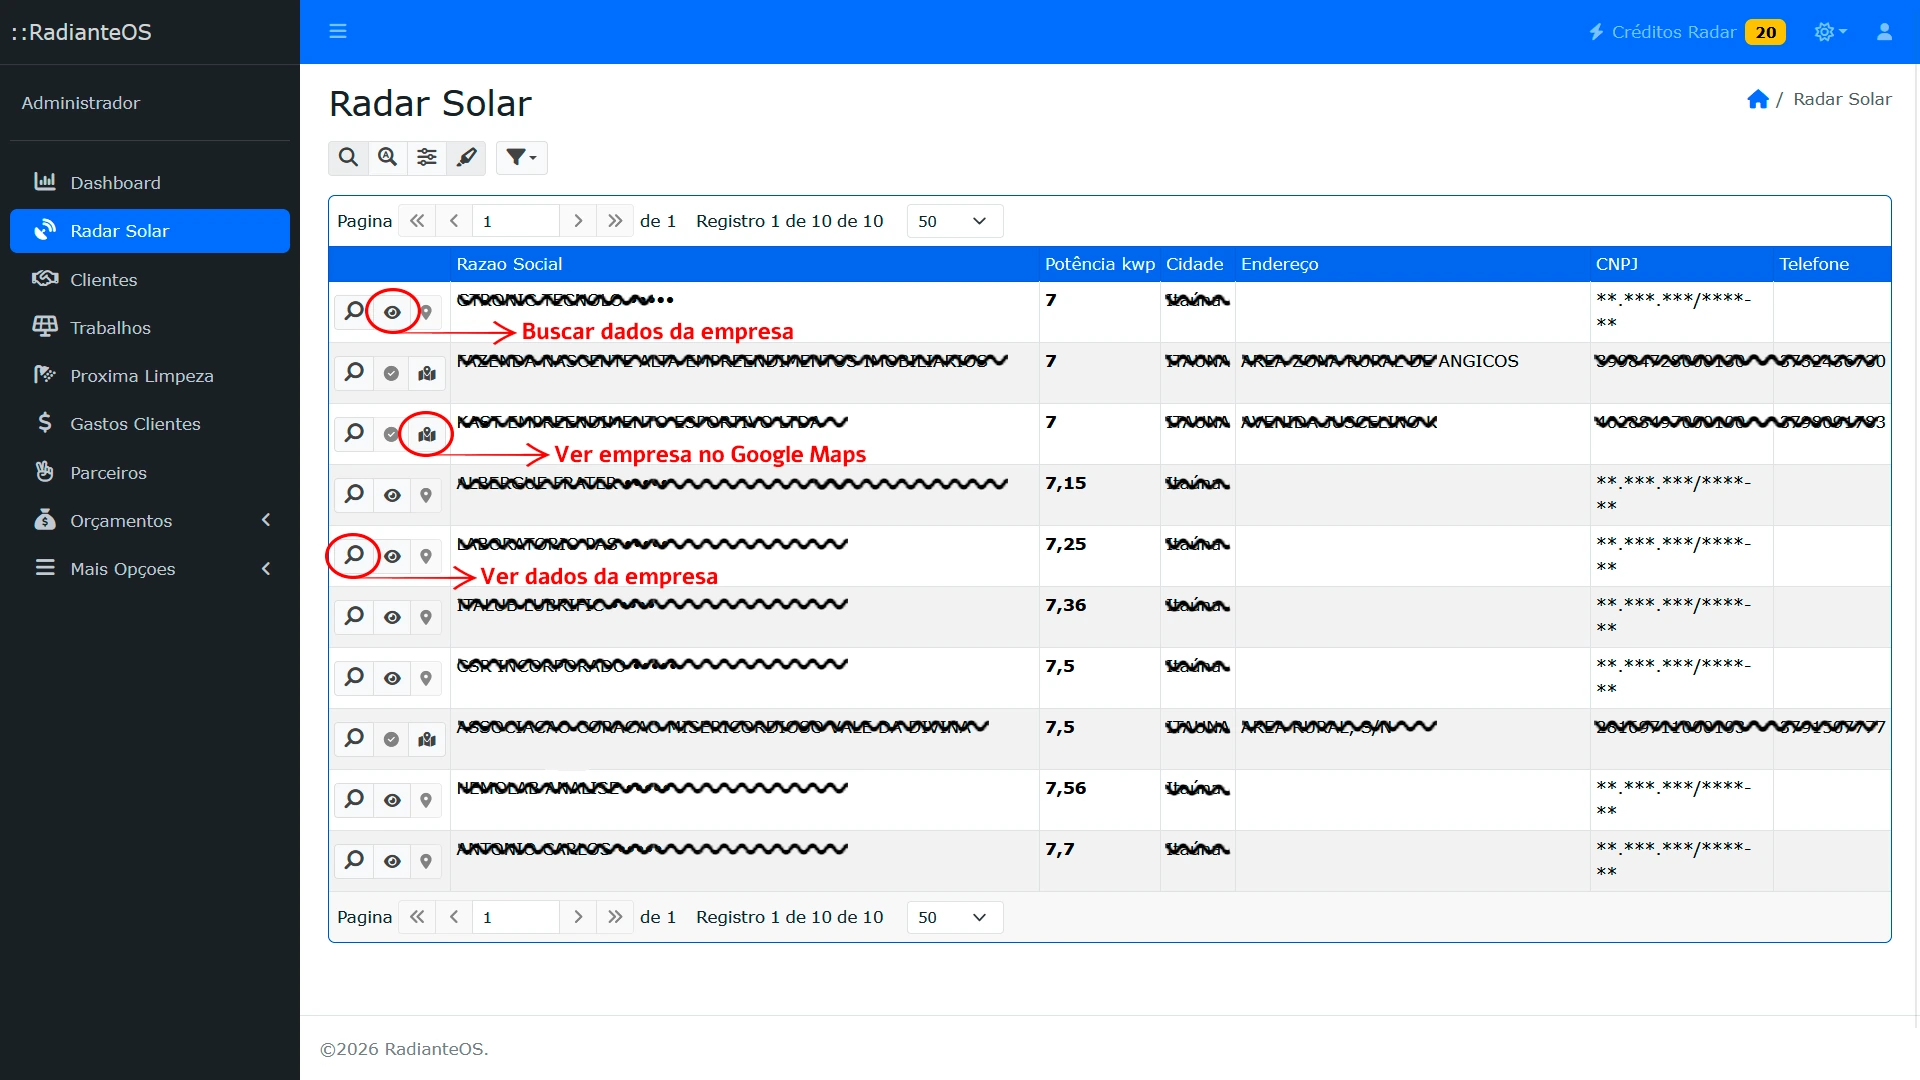1920x1080 pixels.
Task: Open the top page-size 50 dropdown
Action: [954, 221]
